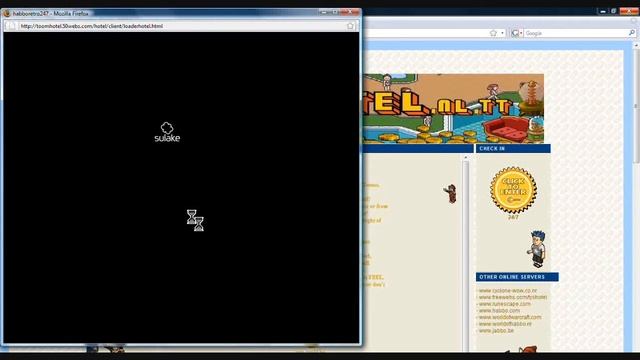
Task: Open the www.jabbo.be link
Action: [496, 331]
